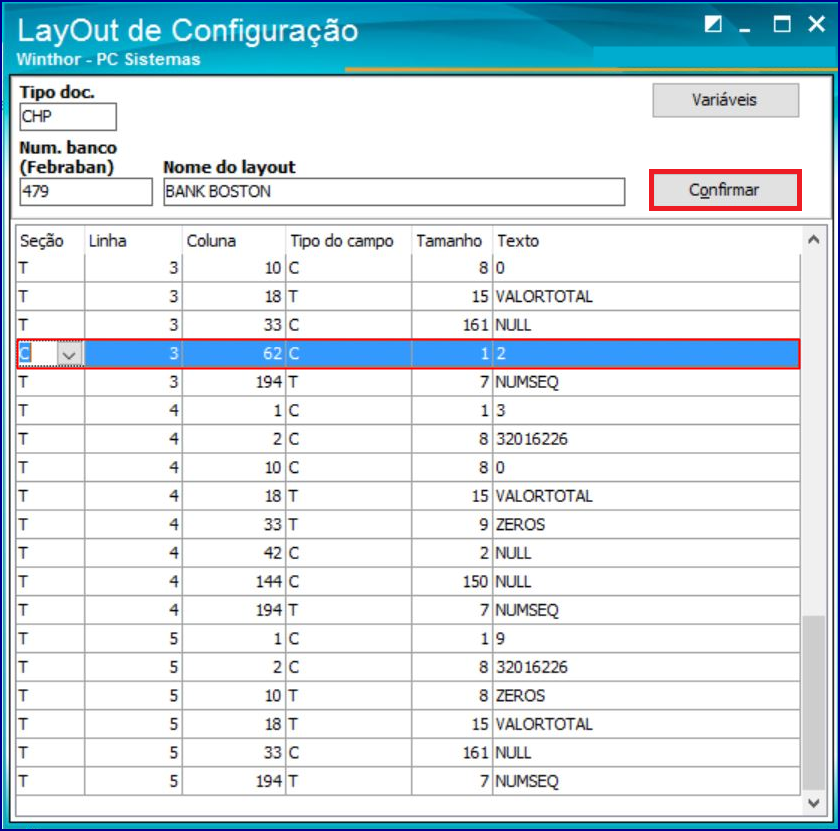Select VALORTOTAL text cell in linha 3
Viewport: 840px width, 831px height.
(x=646, y=297)
